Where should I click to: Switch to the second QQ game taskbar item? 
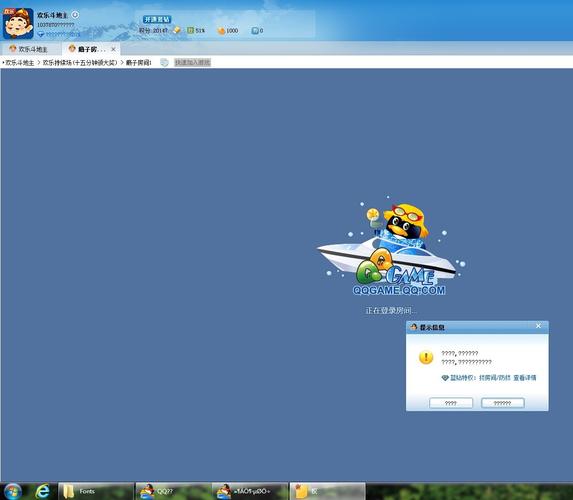point(250,492)
